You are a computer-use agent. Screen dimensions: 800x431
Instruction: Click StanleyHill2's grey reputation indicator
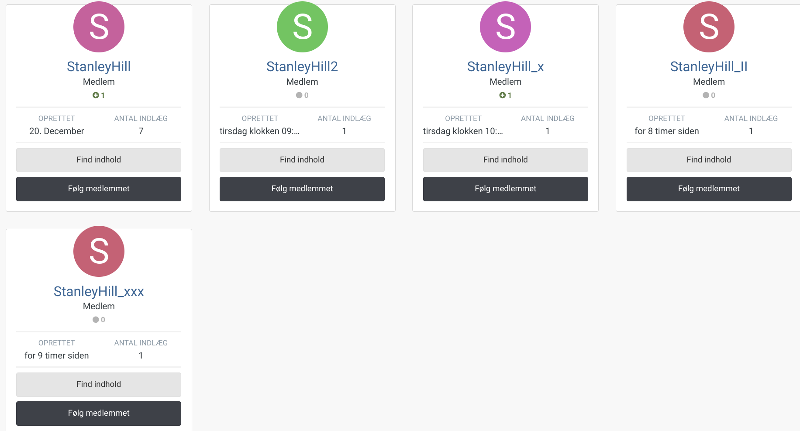coord(302,95)
